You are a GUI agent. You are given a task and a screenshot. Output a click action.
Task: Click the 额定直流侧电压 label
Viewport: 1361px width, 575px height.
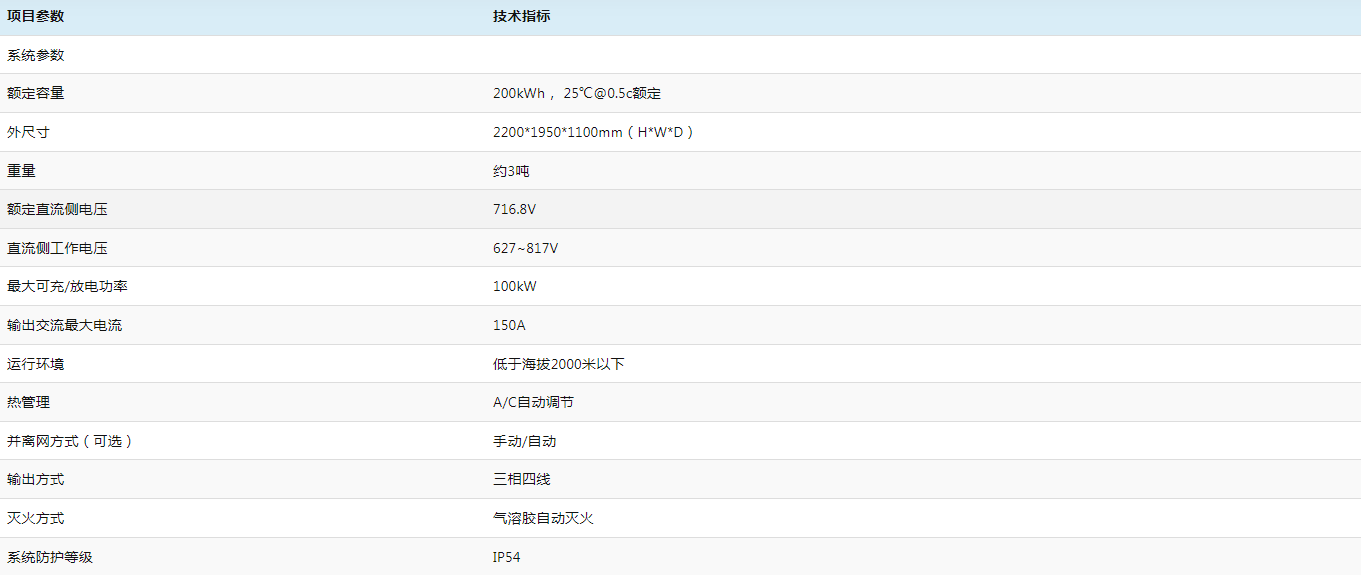pos(57,209)
